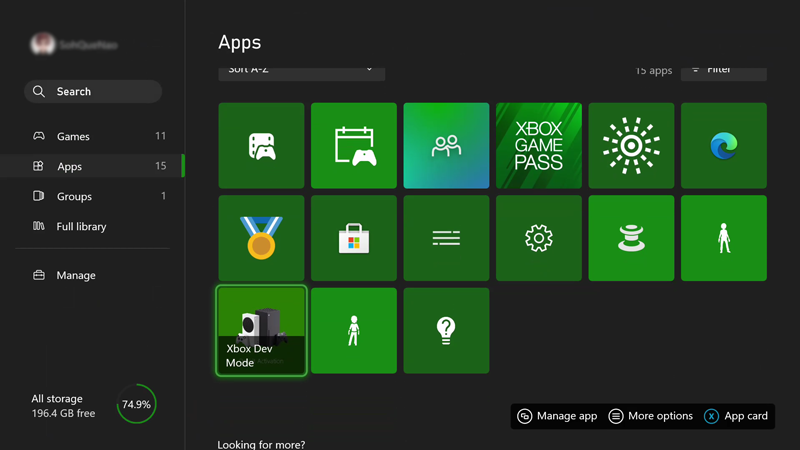Click the 74.9% storage usage ring
This screenshot has width=800, height=450.
(136, 405)
